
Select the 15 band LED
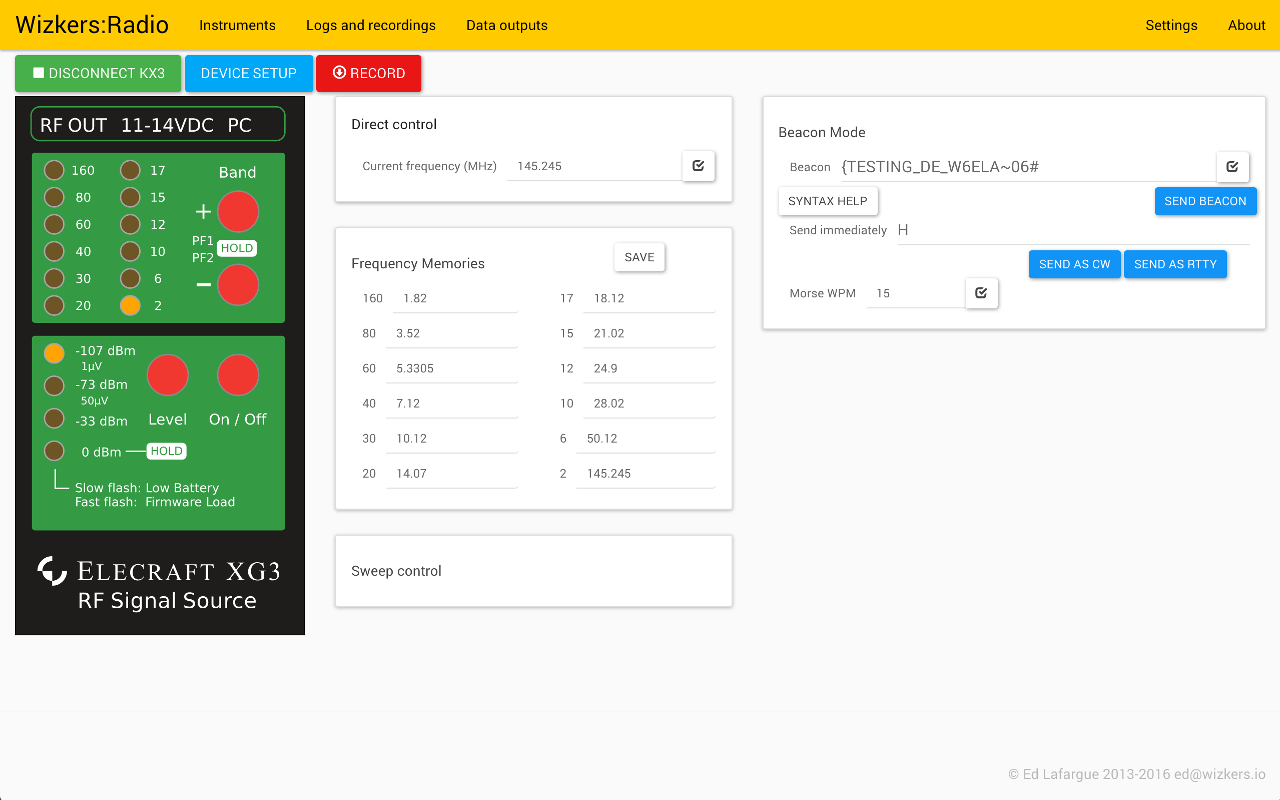pyautogui.click(x=130, y=197)
